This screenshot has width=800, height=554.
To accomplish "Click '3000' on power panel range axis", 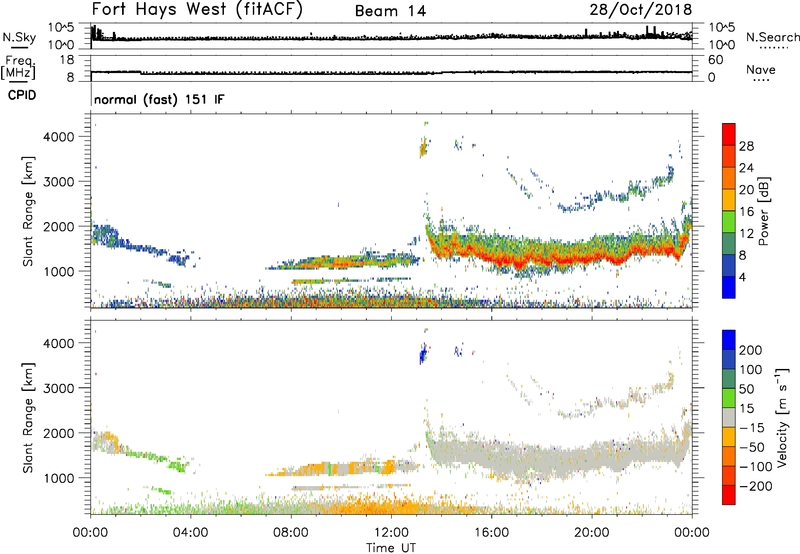I will (59, 182).
